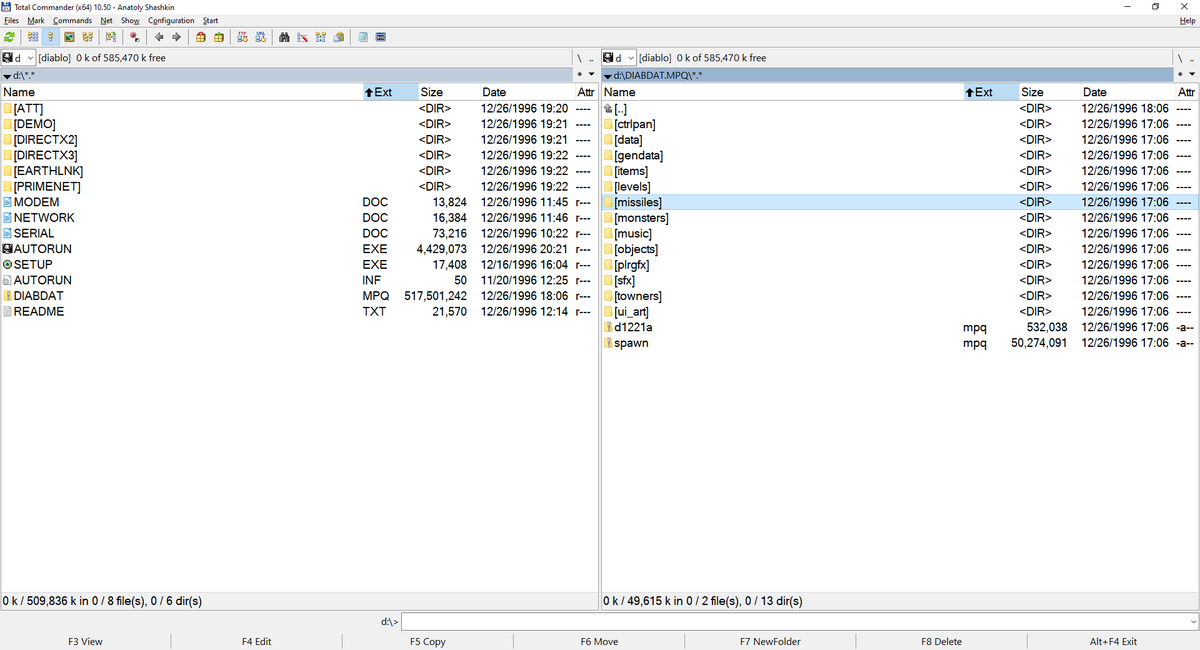This screenshot has width=1200, height=650.
Task: Select the d1221a mpq file icon
Action: click(608, 327)
